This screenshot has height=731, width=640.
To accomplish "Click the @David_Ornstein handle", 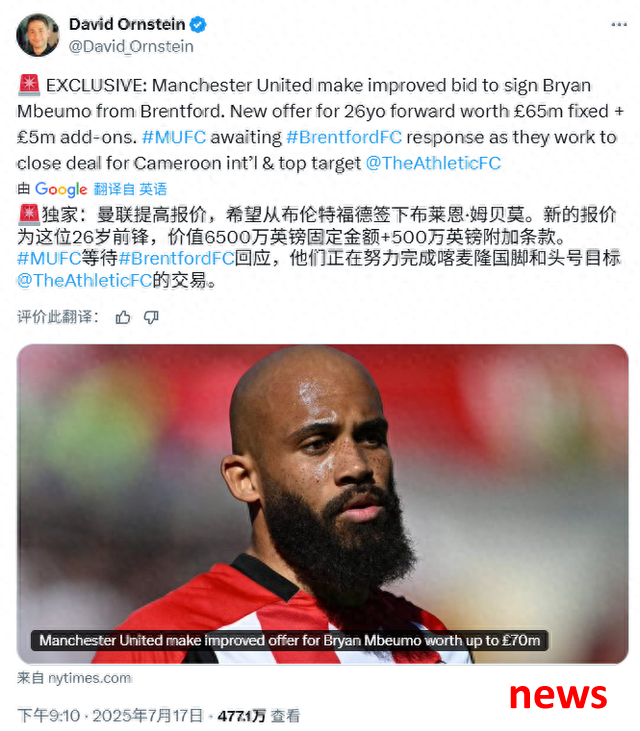I will (131, 47).
